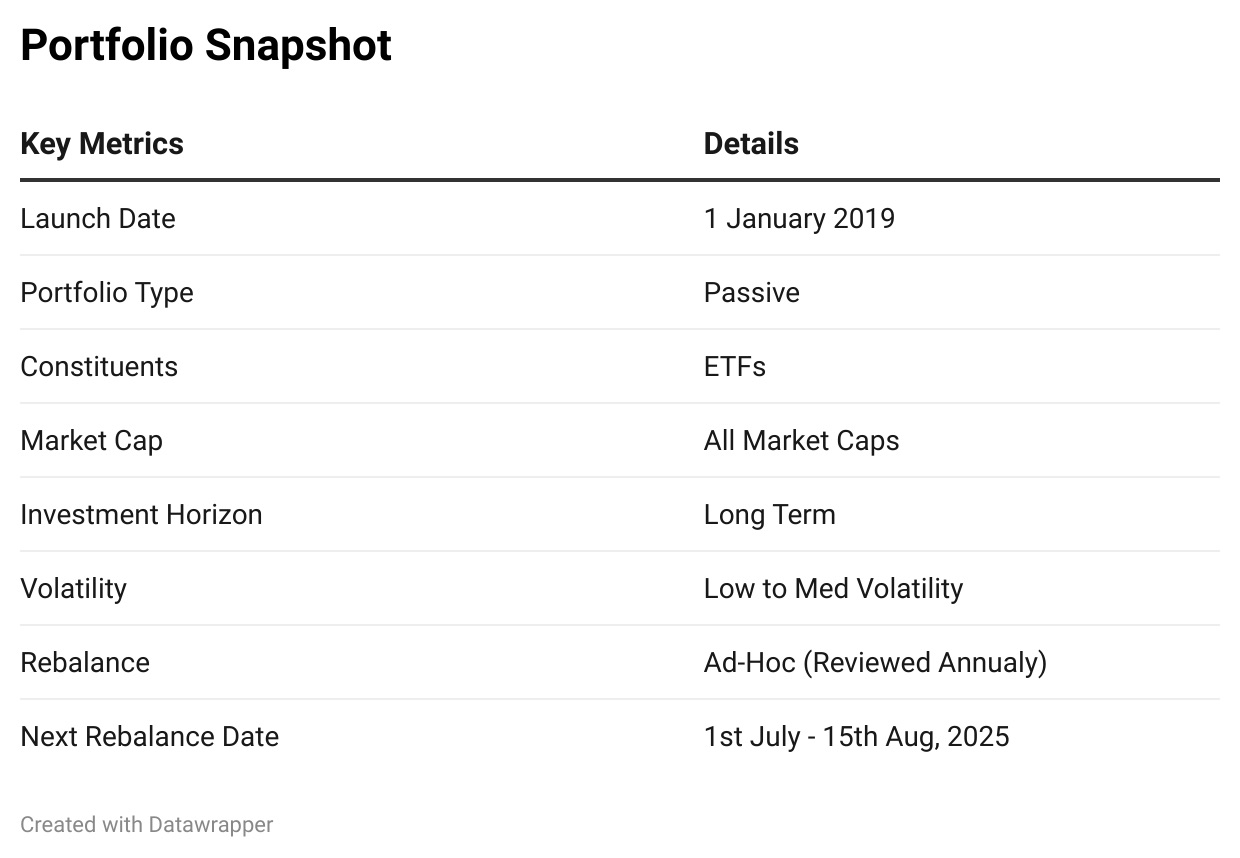Click the Ad-Hoc (Reviewed Annualy) value
This screenshot has height=858, width=1240.
click(876, 662)
